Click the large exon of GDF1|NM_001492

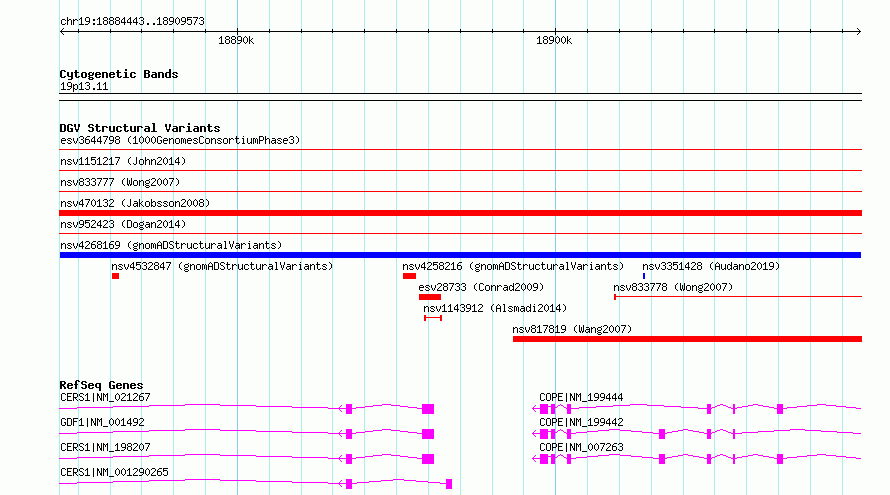point(428,434)
